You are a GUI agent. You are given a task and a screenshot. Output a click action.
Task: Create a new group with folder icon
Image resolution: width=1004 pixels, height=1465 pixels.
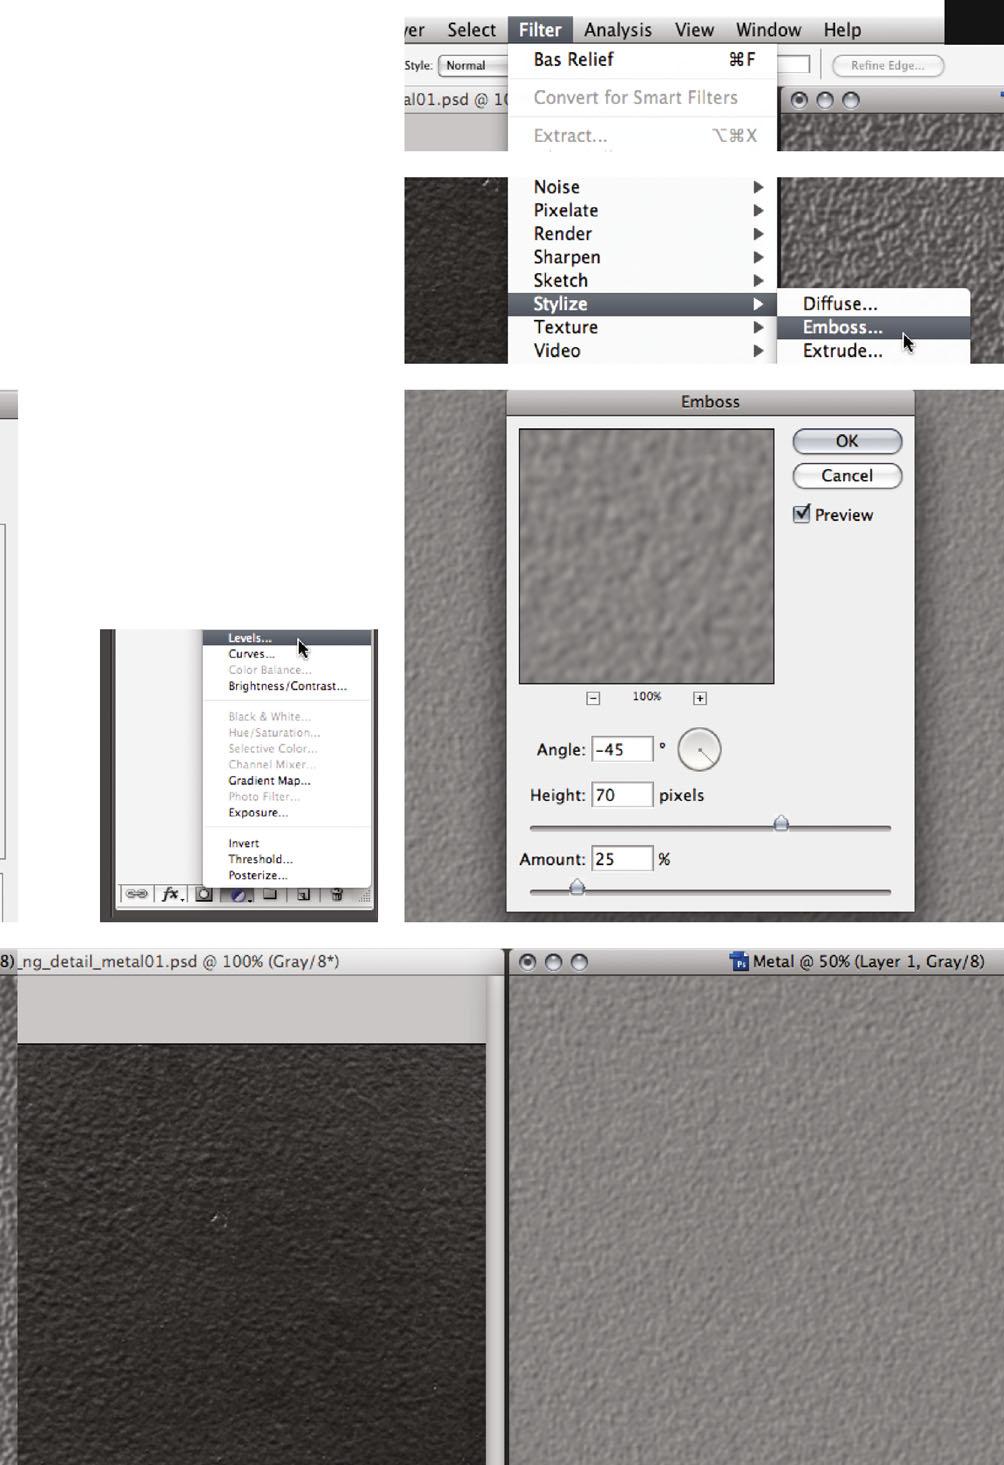tap(270, 894)
